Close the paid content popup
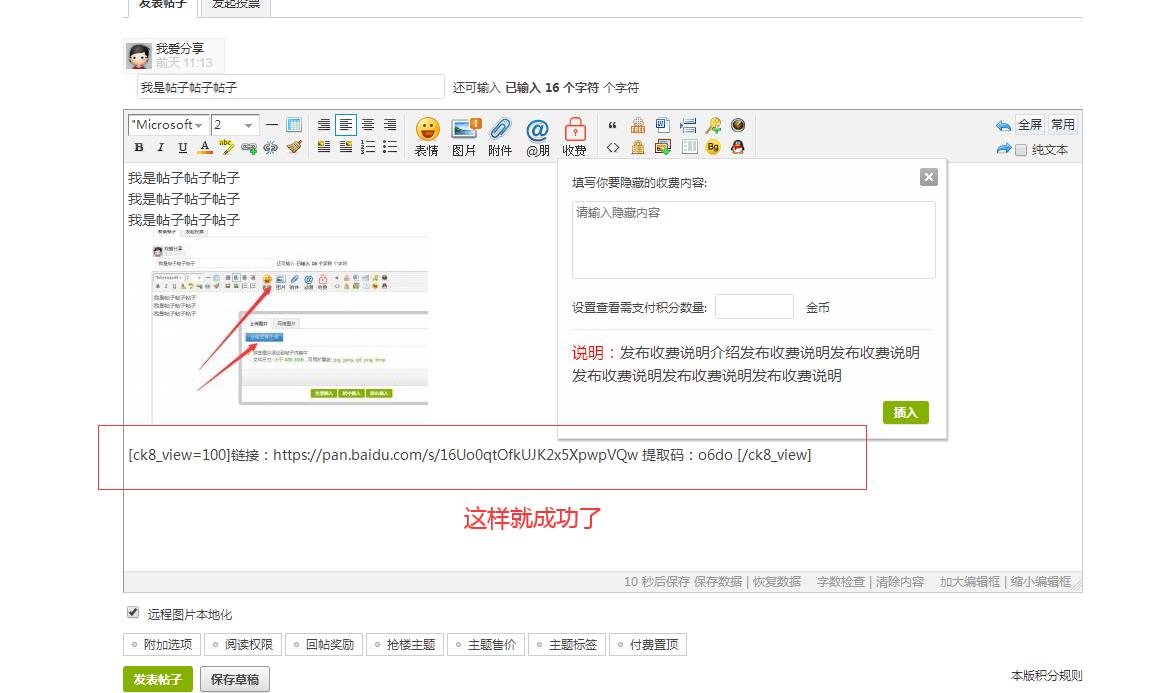 pyautogui.click(x=928, y=177)
